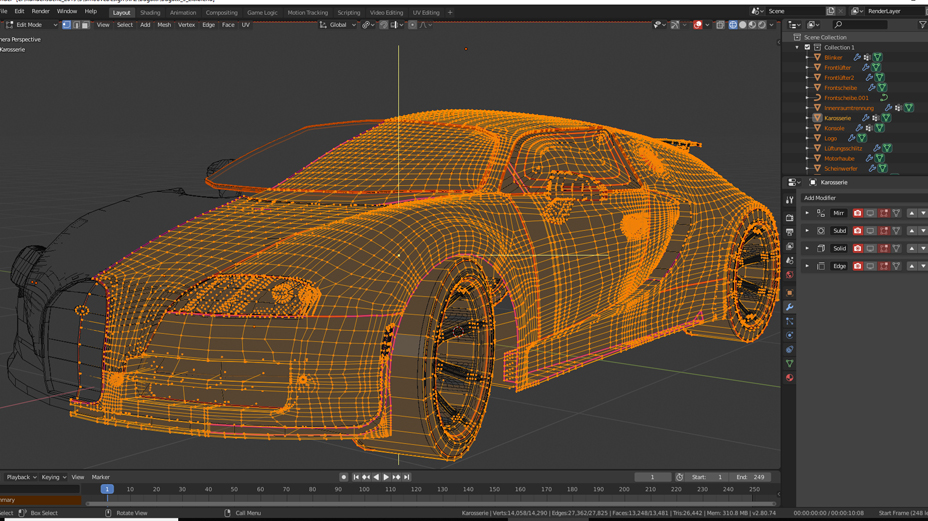Open the Add Modifier dropdown
Viewport: 928px width, 521px height.
tap(865, 198)
